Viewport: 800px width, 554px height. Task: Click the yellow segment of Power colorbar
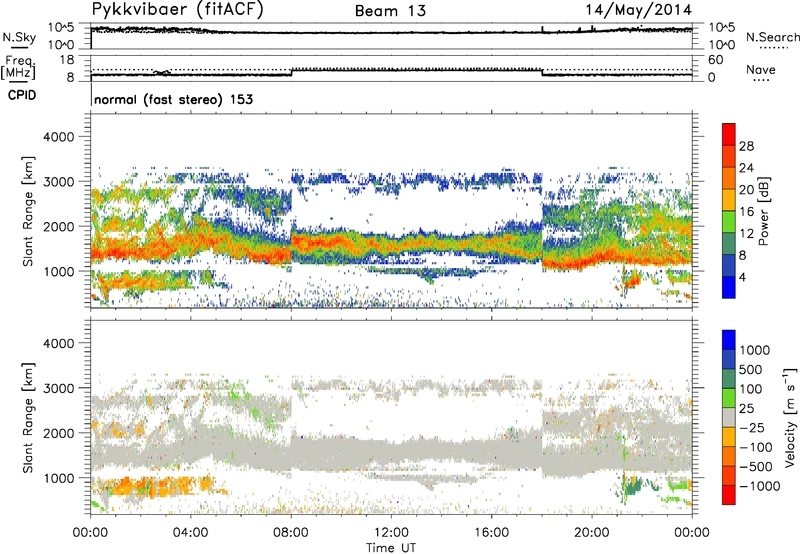point(729,200)
